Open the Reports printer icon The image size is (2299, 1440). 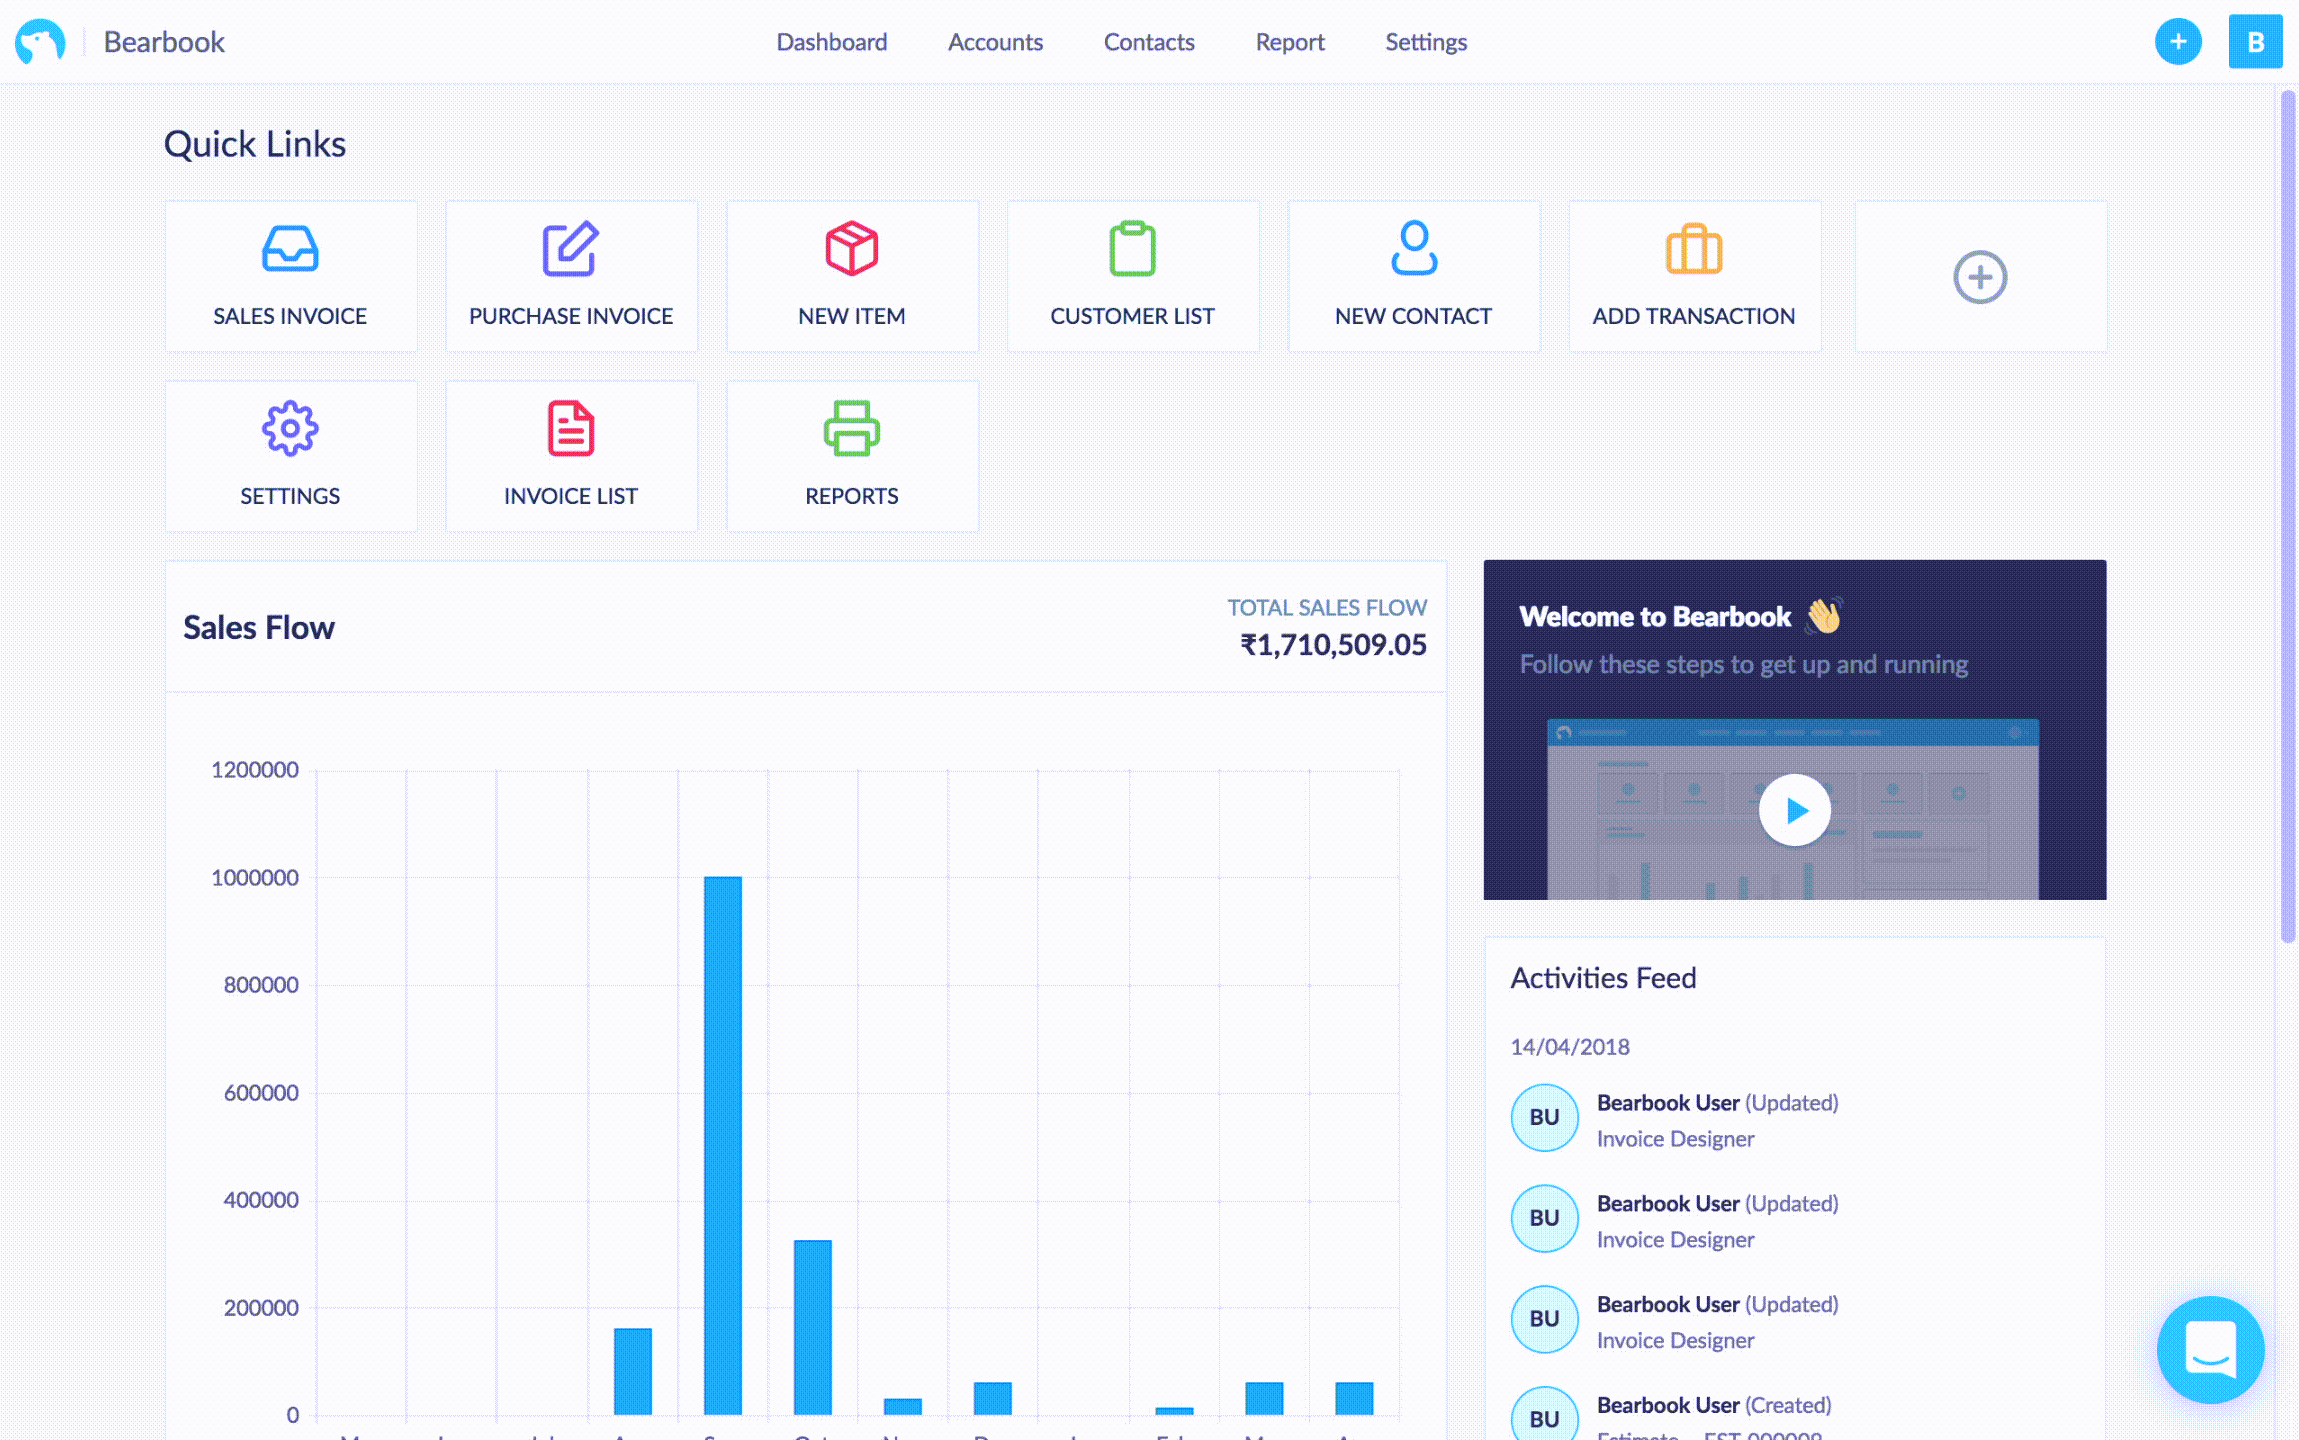[x=851, y=429]
